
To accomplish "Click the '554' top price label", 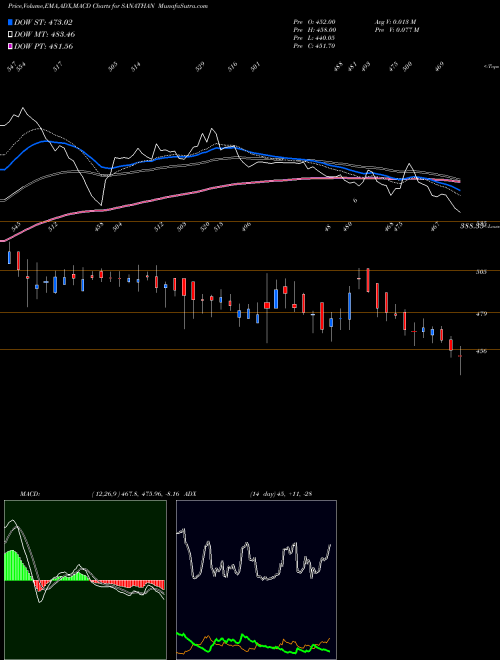I will tap(21, 67).
